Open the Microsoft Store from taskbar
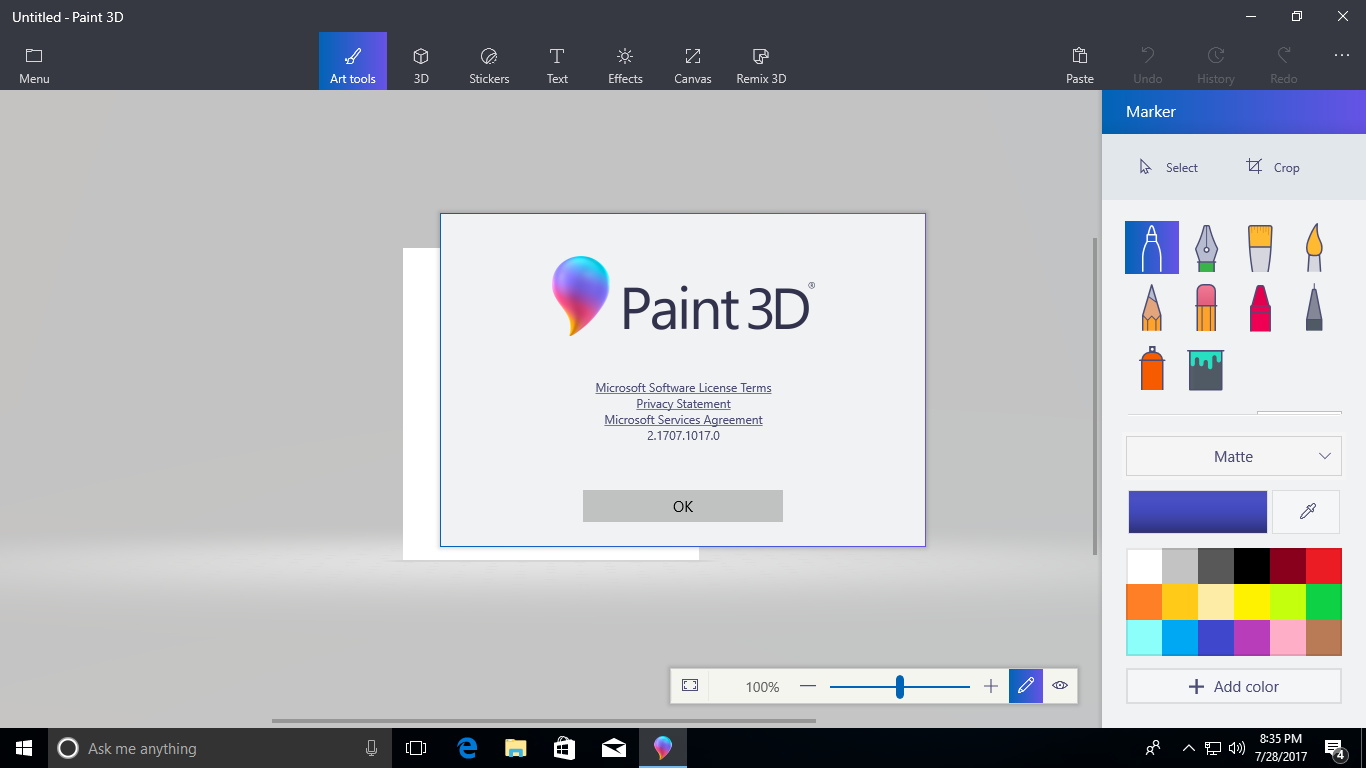1366x768 pixels. coord(565,748)
